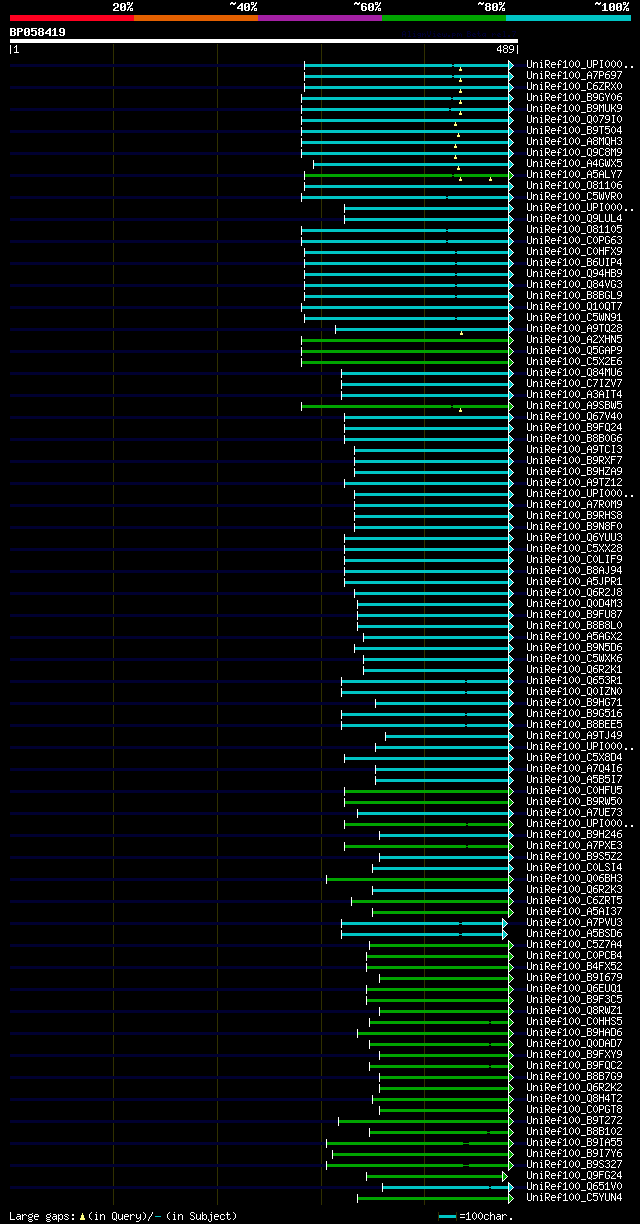Select hit label UniRef100_C0LIF9

tap(574, 560)
